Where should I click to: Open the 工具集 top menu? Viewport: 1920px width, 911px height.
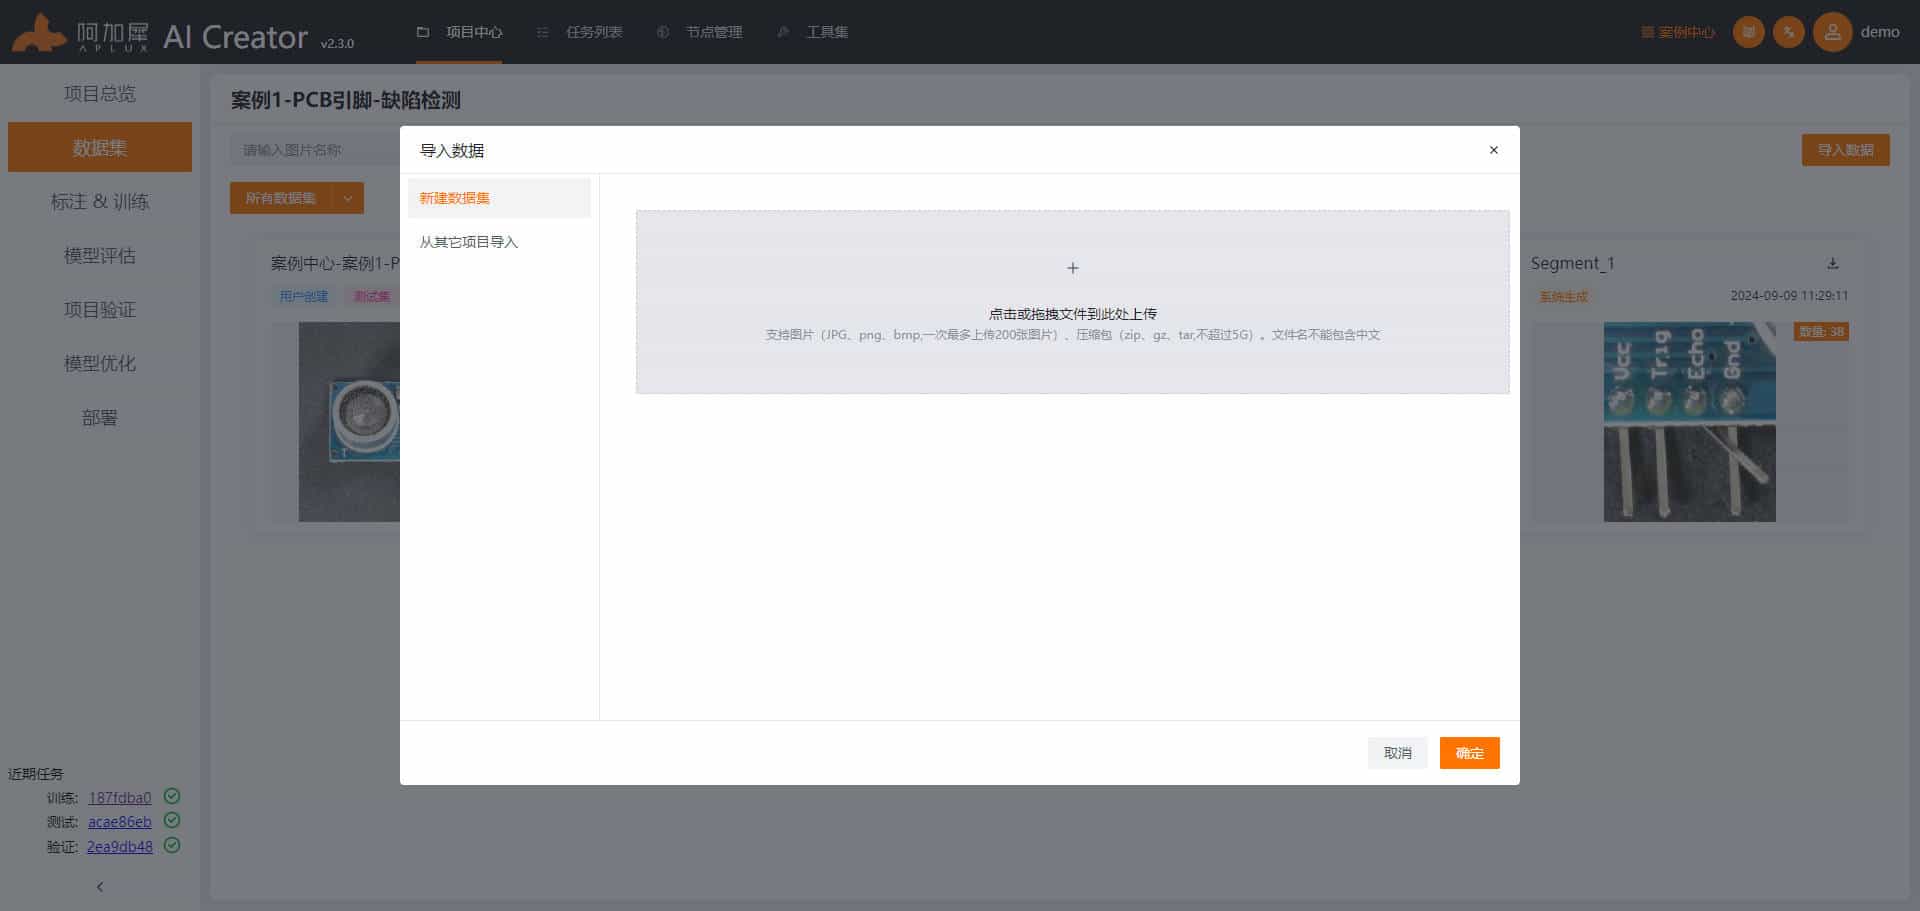pos(813,32)
